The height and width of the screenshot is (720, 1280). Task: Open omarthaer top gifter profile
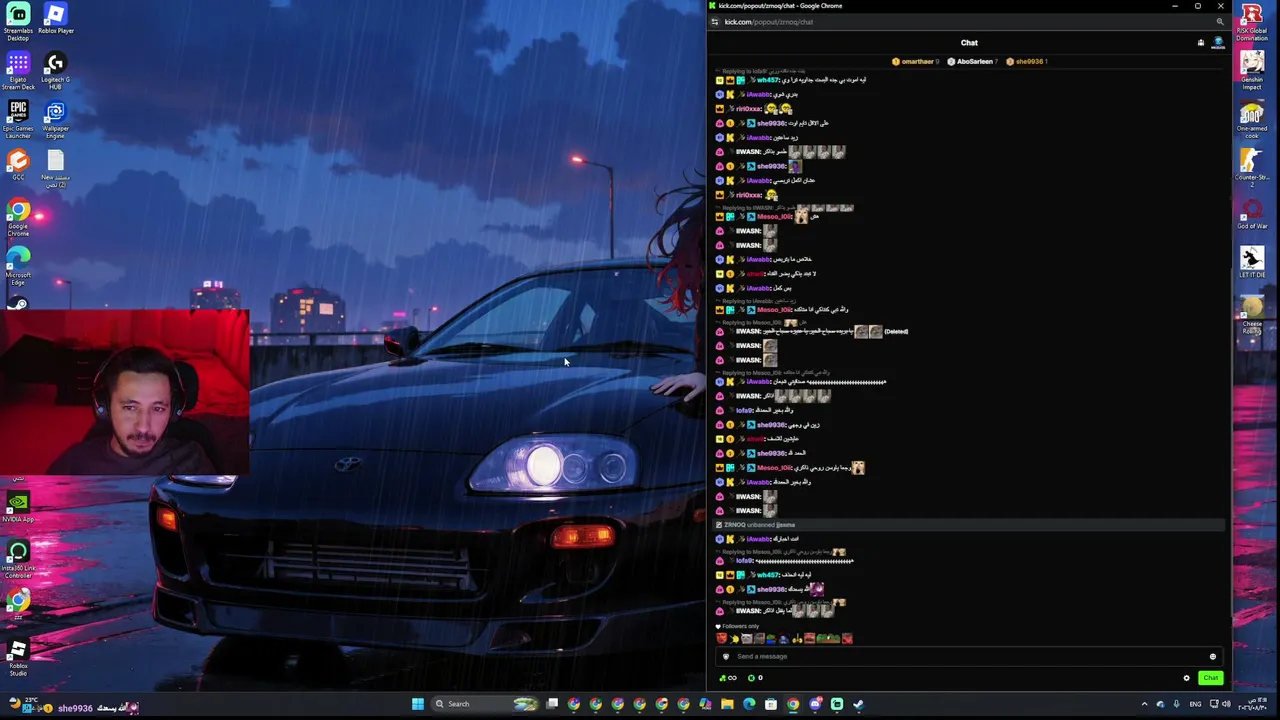tap(914, 62)
